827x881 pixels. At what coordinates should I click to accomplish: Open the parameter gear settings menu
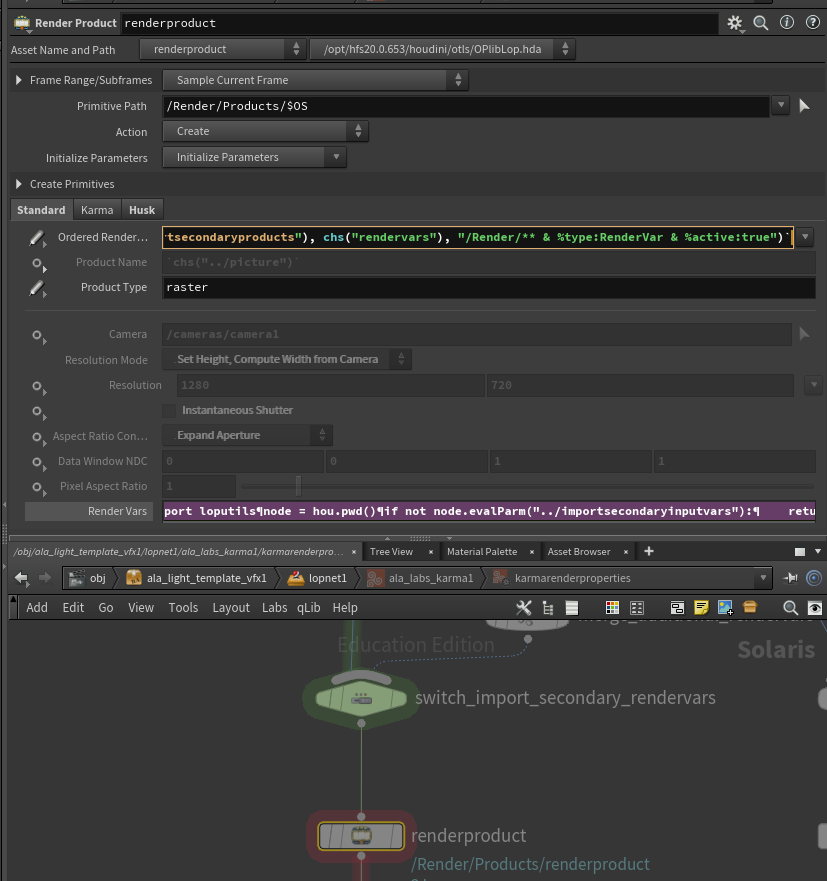[735, 22]
